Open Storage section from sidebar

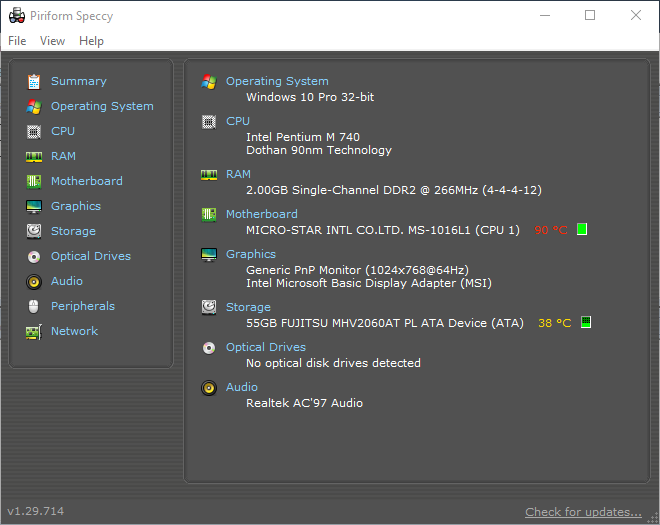pos(73,231)
